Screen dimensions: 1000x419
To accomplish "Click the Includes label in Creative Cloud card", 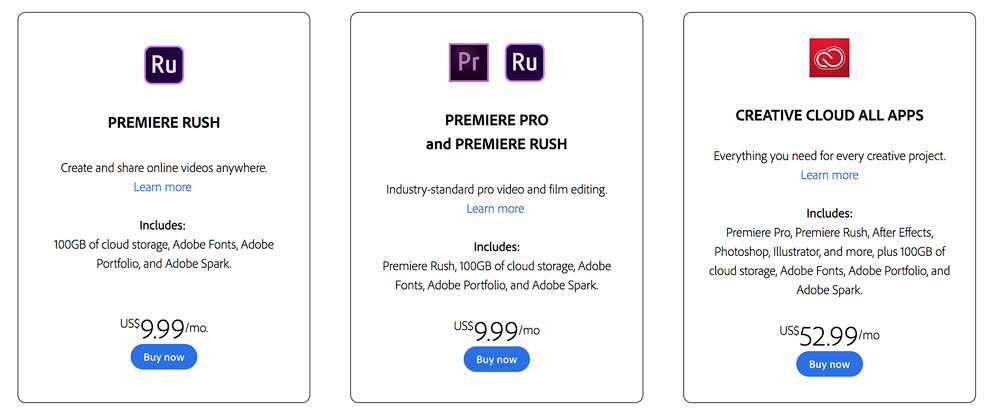I will [829, 213].
